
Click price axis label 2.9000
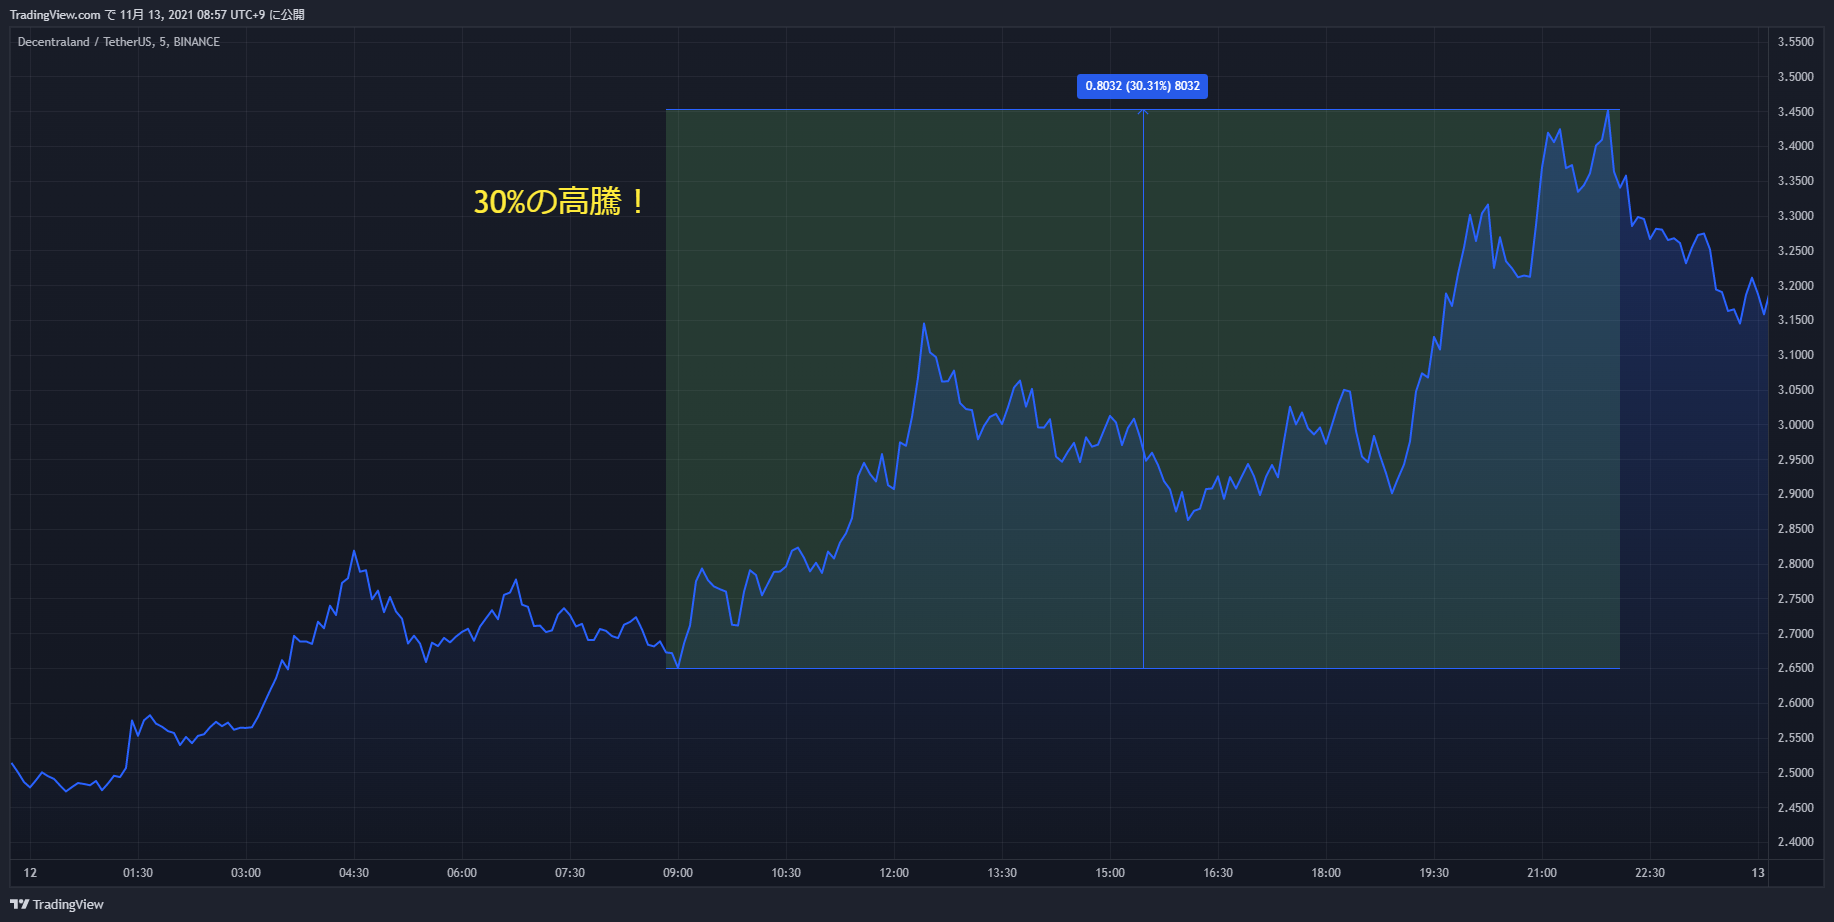1795,494
